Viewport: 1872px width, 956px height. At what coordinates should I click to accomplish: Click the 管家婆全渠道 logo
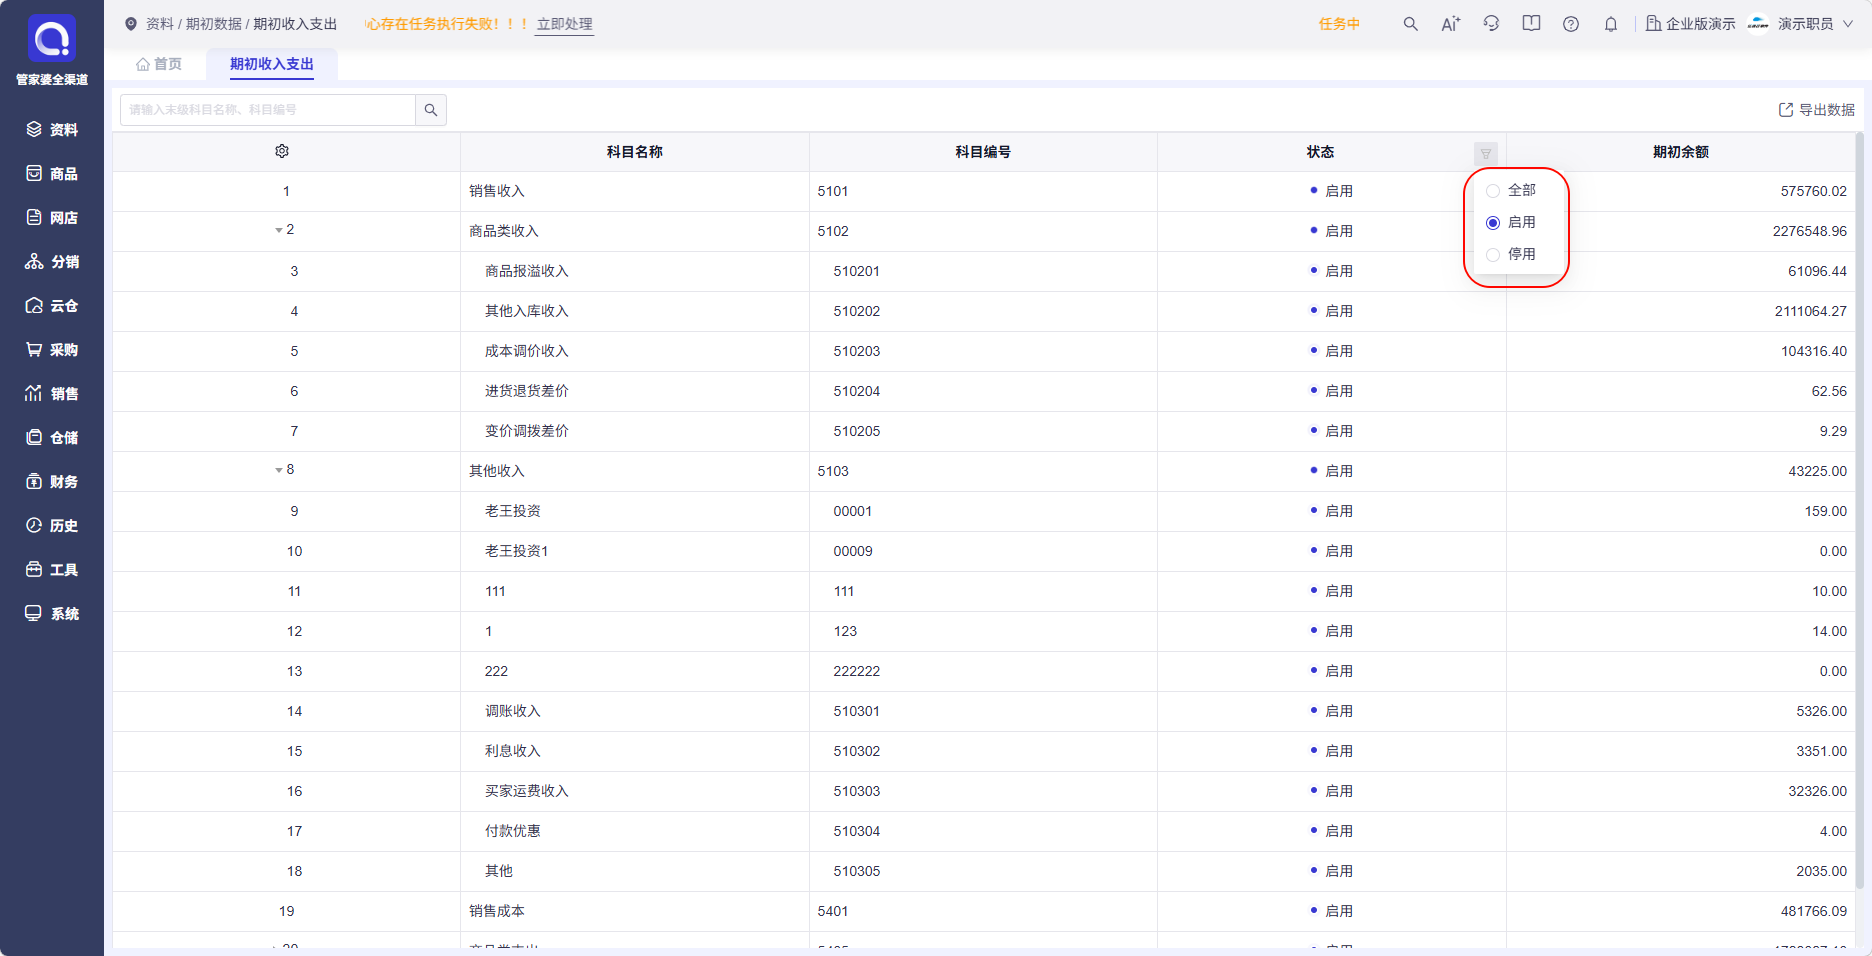52,50
